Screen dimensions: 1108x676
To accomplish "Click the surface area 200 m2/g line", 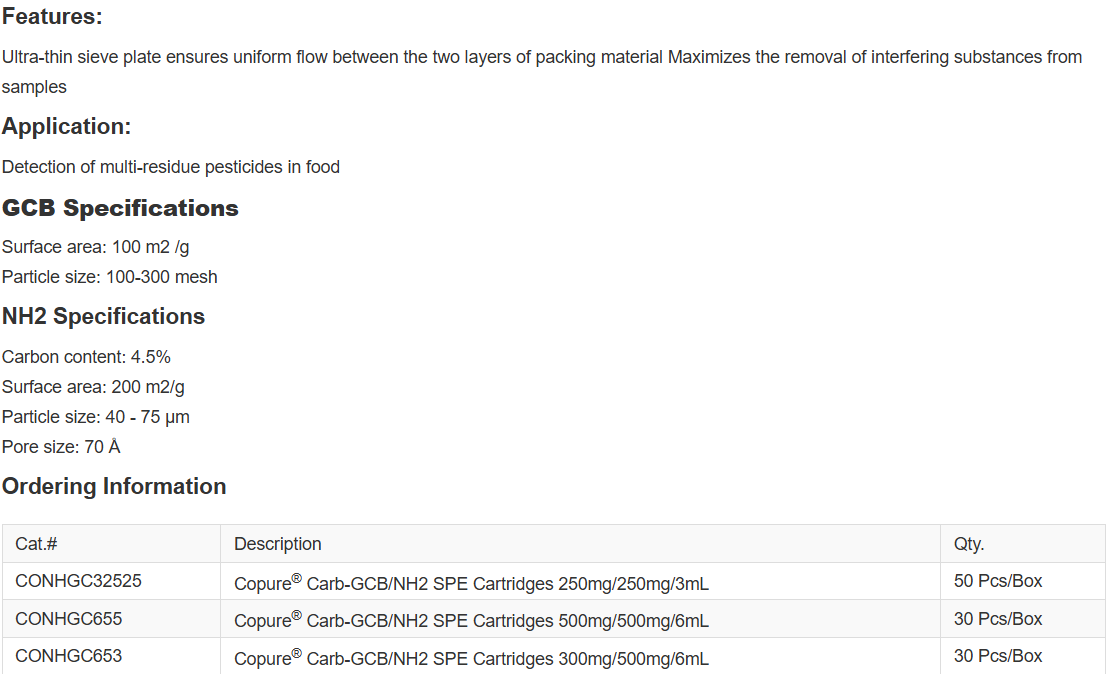I will tap(93, 387).
